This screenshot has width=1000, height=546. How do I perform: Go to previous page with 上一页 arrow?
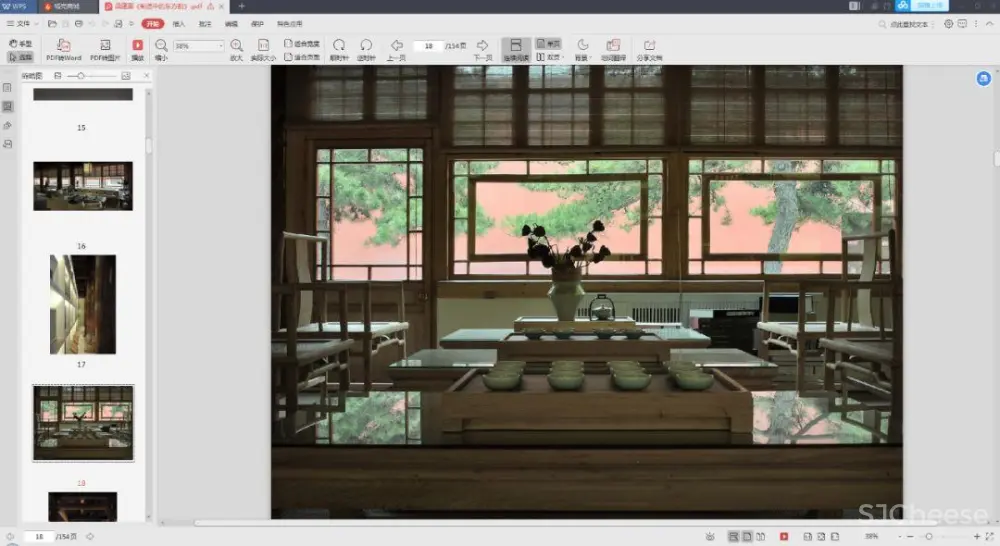(x=396, y=46)
